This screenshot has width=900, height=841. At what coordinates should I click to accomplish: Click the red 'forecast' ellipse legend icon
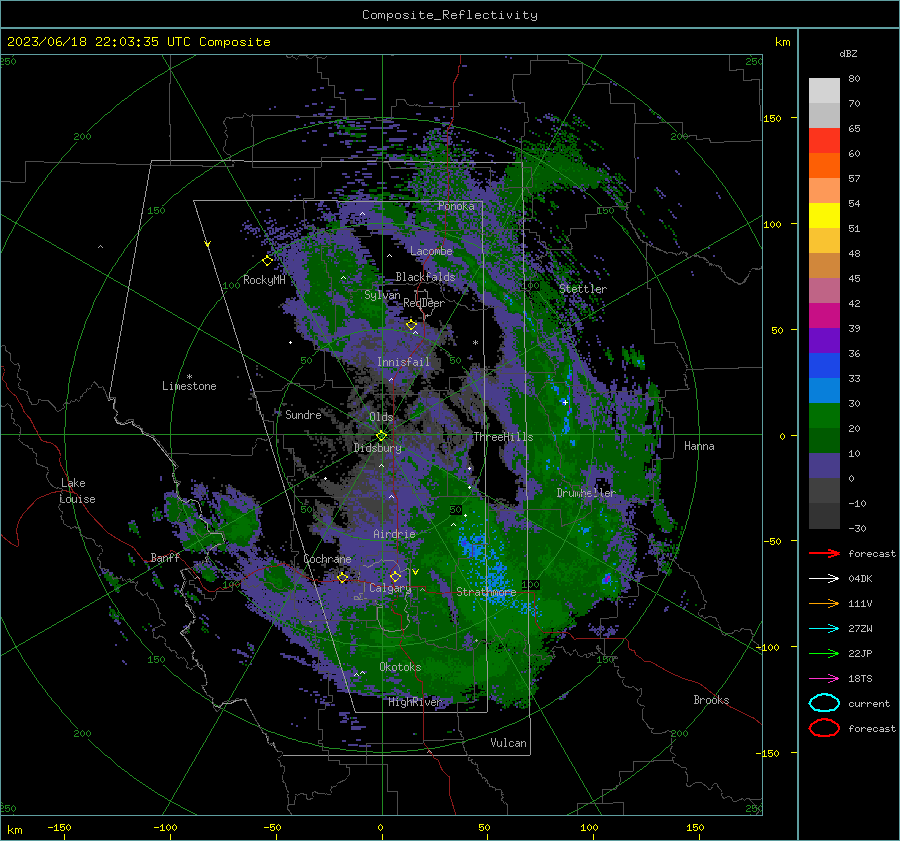(x=824, y=728)
